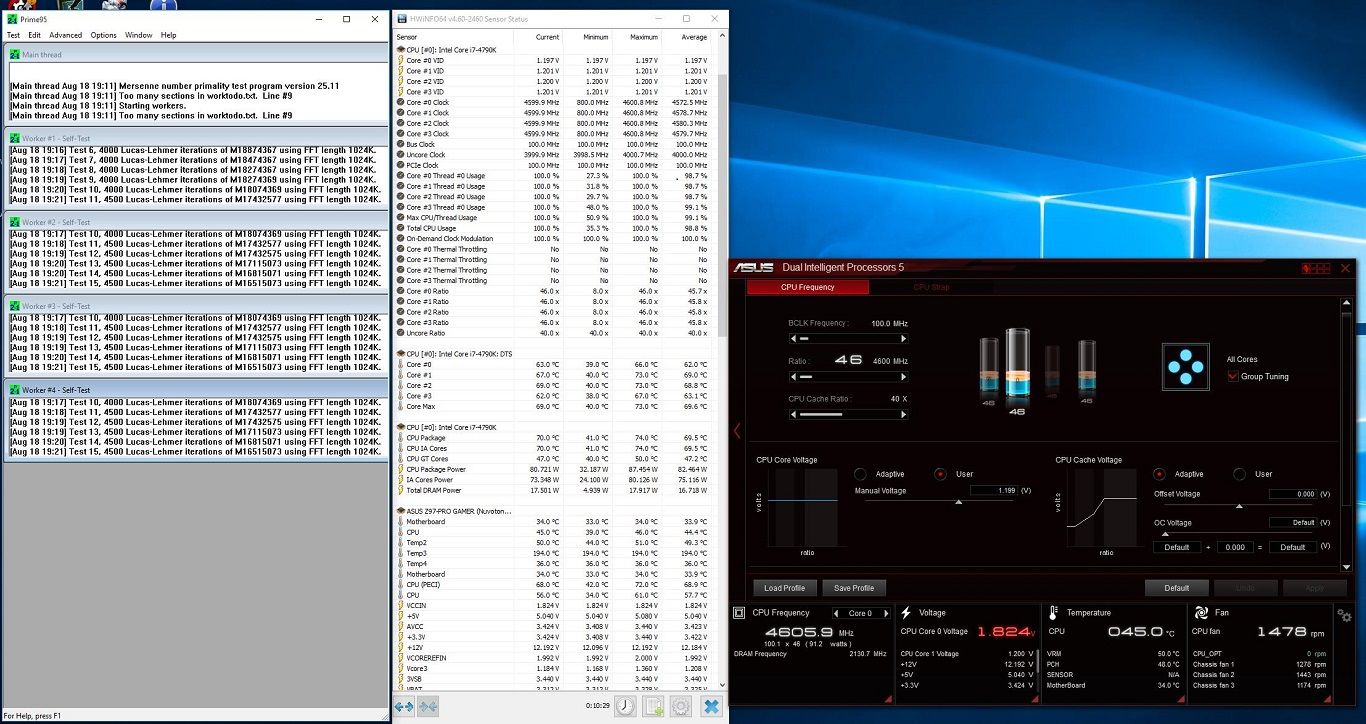The height and width of the screenshot is (724, 1366).
Task: Click the Apply button in ASUS panel
Action: tap(1315, 588)
